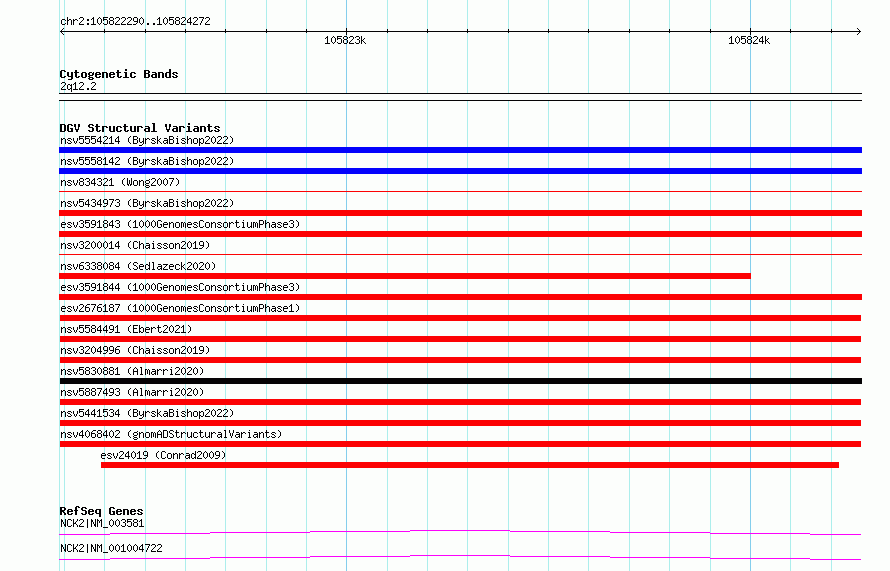Image resolution: width=890 pixels, height=571 pixels.
Task: Open esv3591843 (1000GenomesConsortiumPhase3) label
Action: click(x=180, y=224)
